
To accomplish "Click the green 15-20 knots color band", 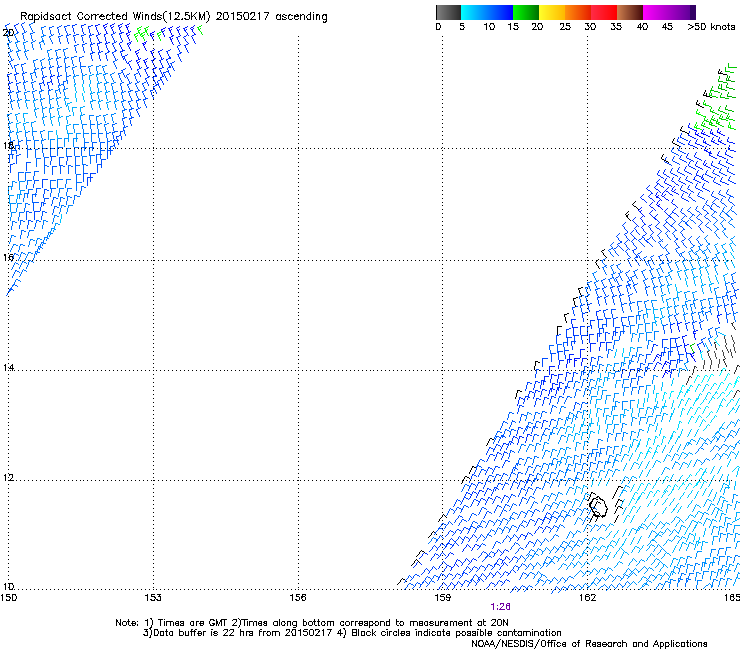I will (526, 12).
